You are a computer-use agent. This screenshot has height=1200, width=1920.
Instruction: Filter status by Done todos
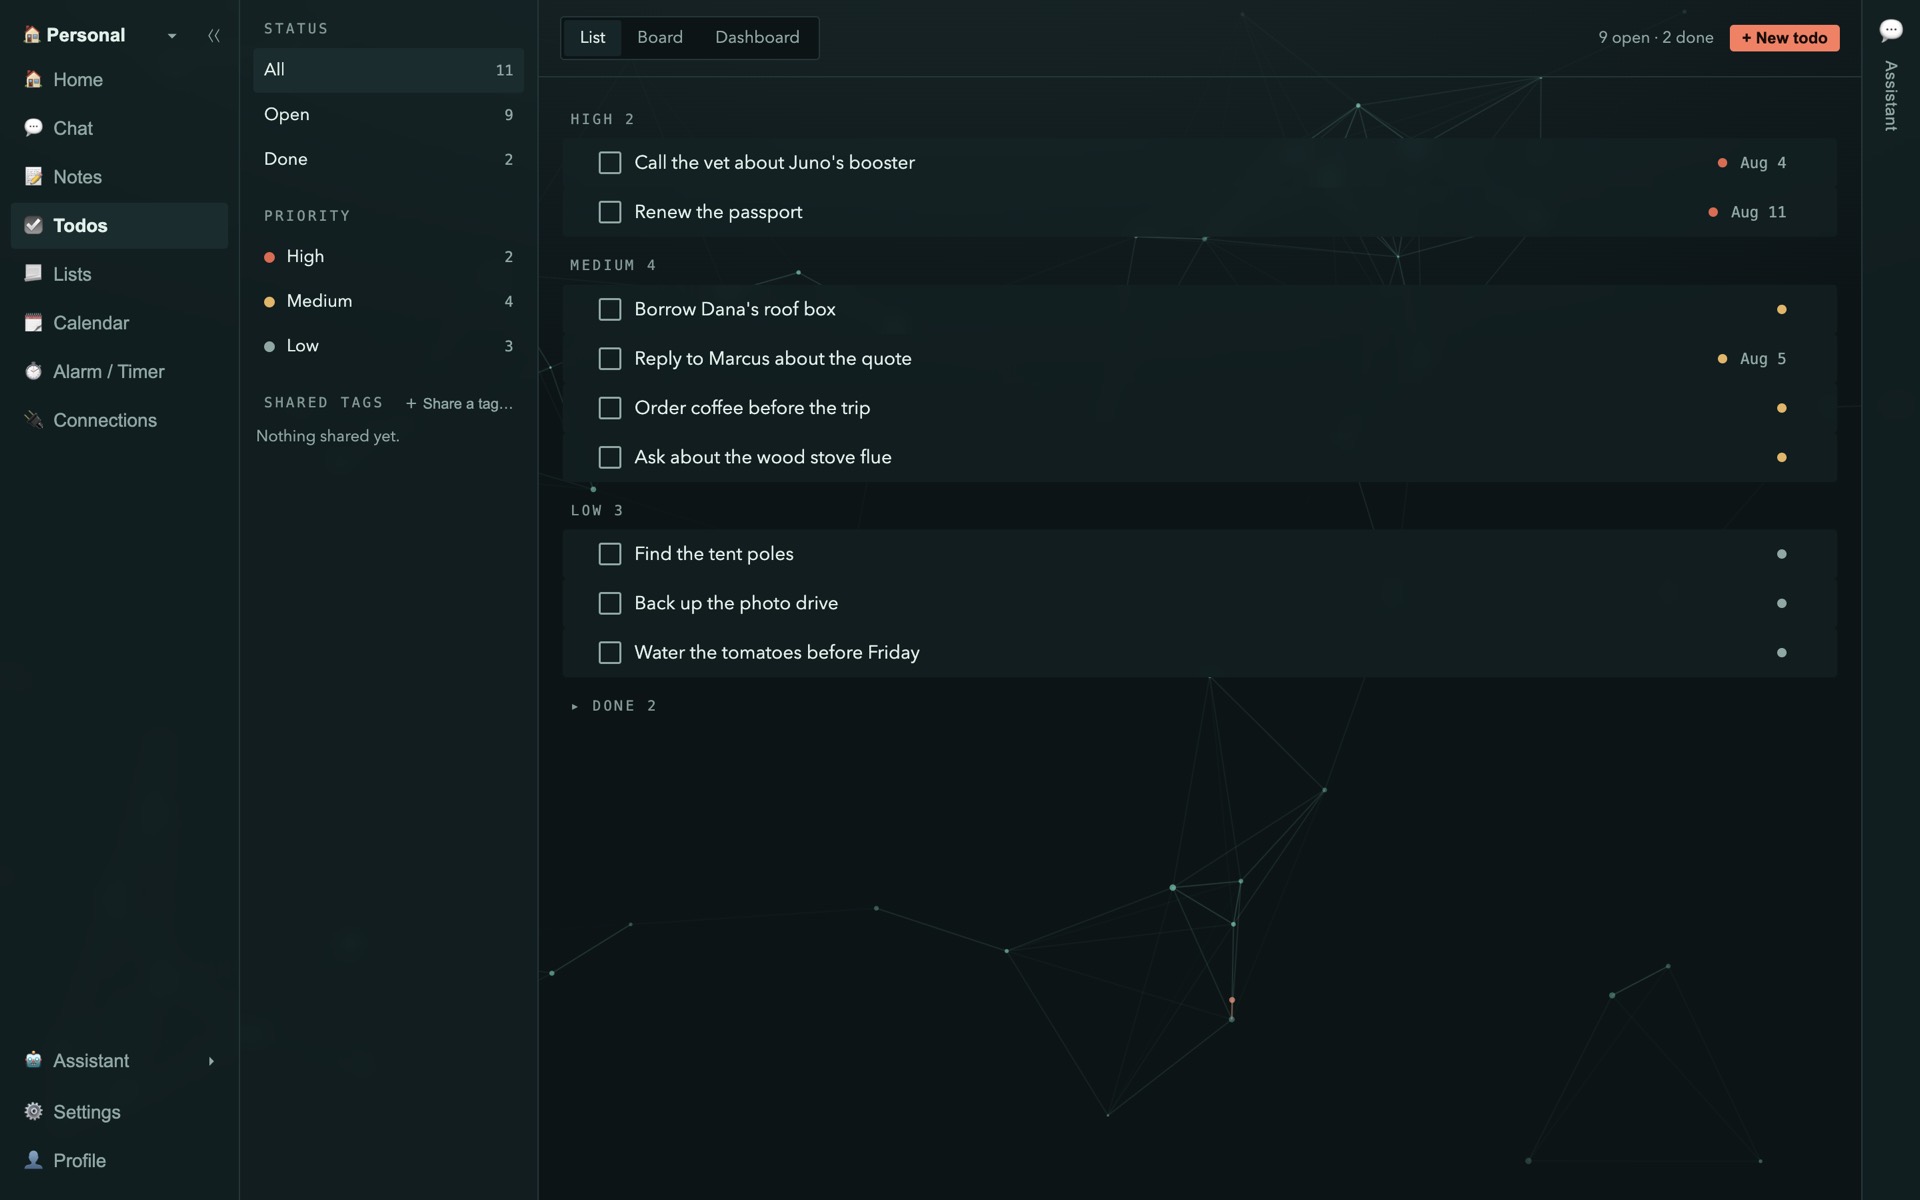[388, 159]
